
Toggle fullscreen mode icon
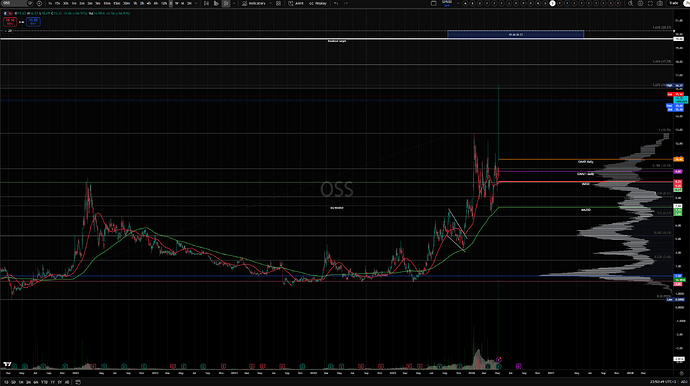coord(650,3)
